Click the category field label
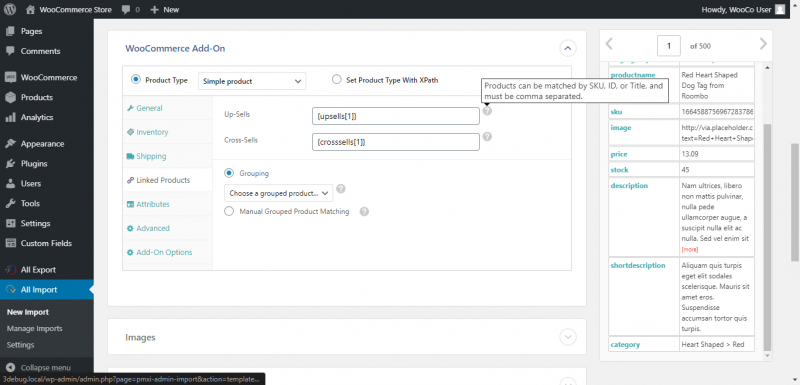800x385 pixels. coord(625,345)
